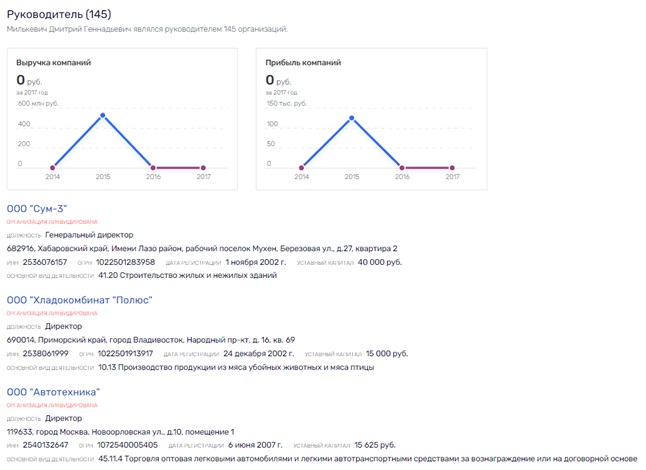Click the 2015 revenue chart peak point
This screenshot has width=646, height=470.
[x=103, y=115]
